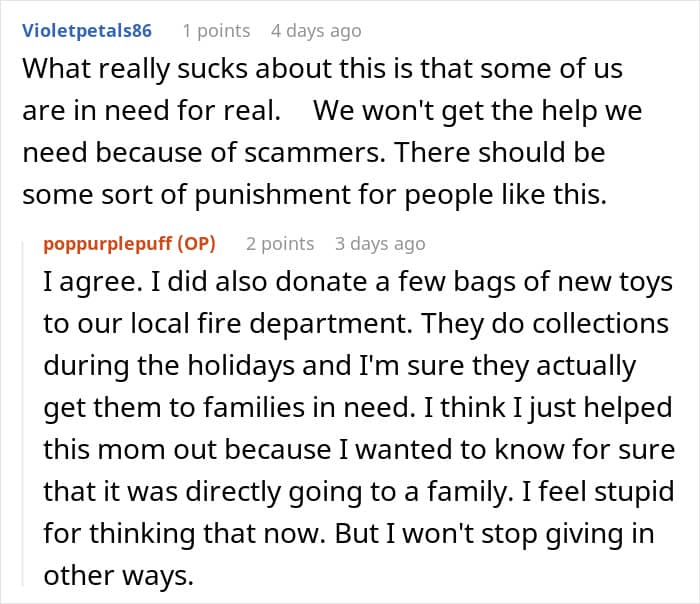700x604 pixels.
Task: Click "other ways." final reply line
Action: pyautogui.click(x=118, y=576)
